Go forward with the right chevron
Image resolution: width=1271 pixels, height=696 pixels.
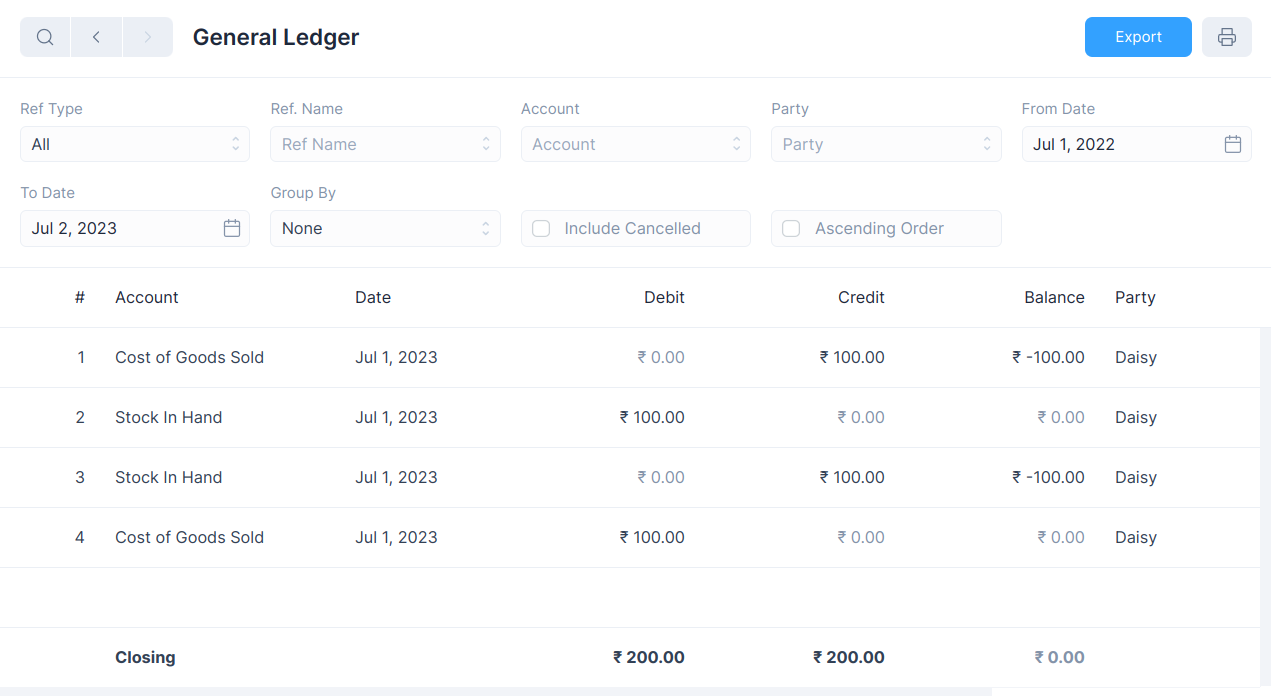pyautogui.click(x=148, y=37)
